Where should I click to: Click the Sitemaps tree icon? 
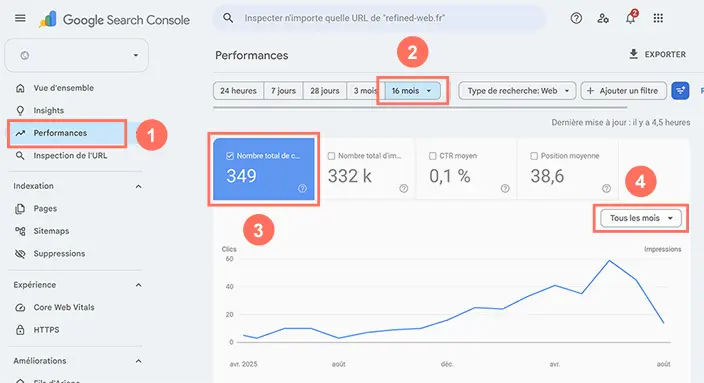(20, 231)
